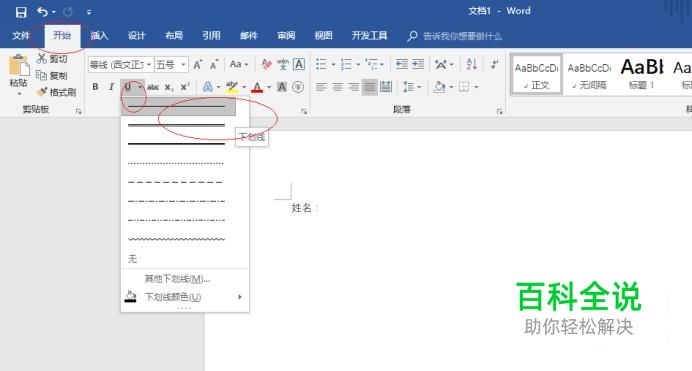Open the borders dropdown

tap(476, 87)
